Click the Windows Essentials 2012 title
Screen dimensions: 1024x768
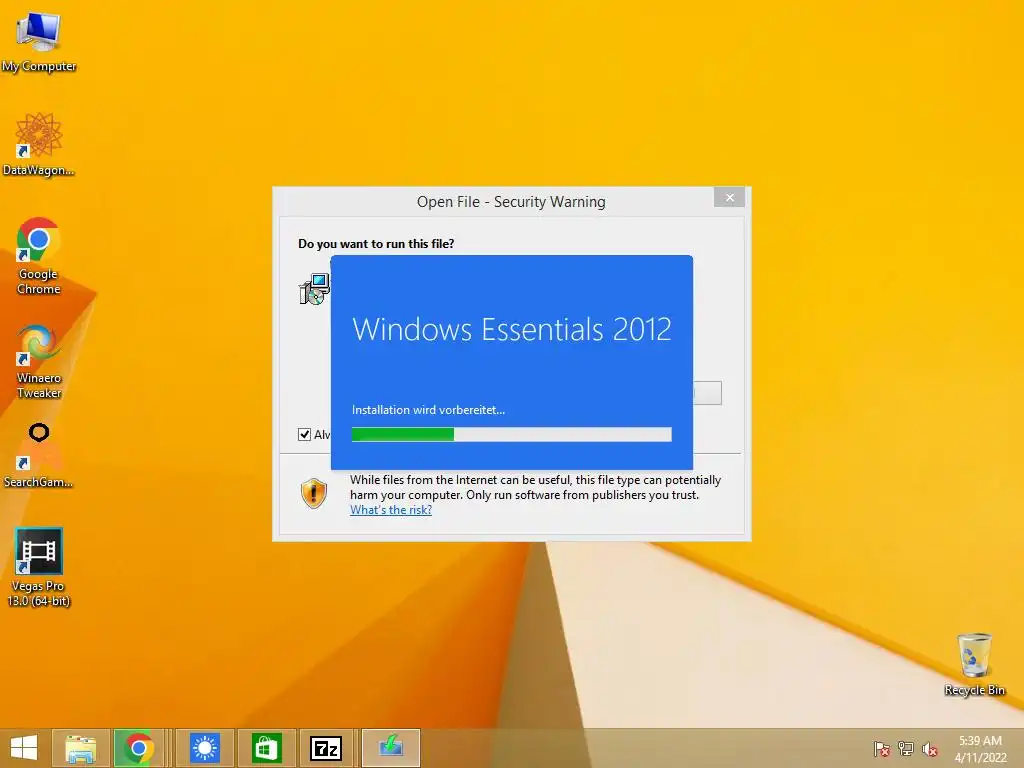pyautogui.click(x=511, y=329)
